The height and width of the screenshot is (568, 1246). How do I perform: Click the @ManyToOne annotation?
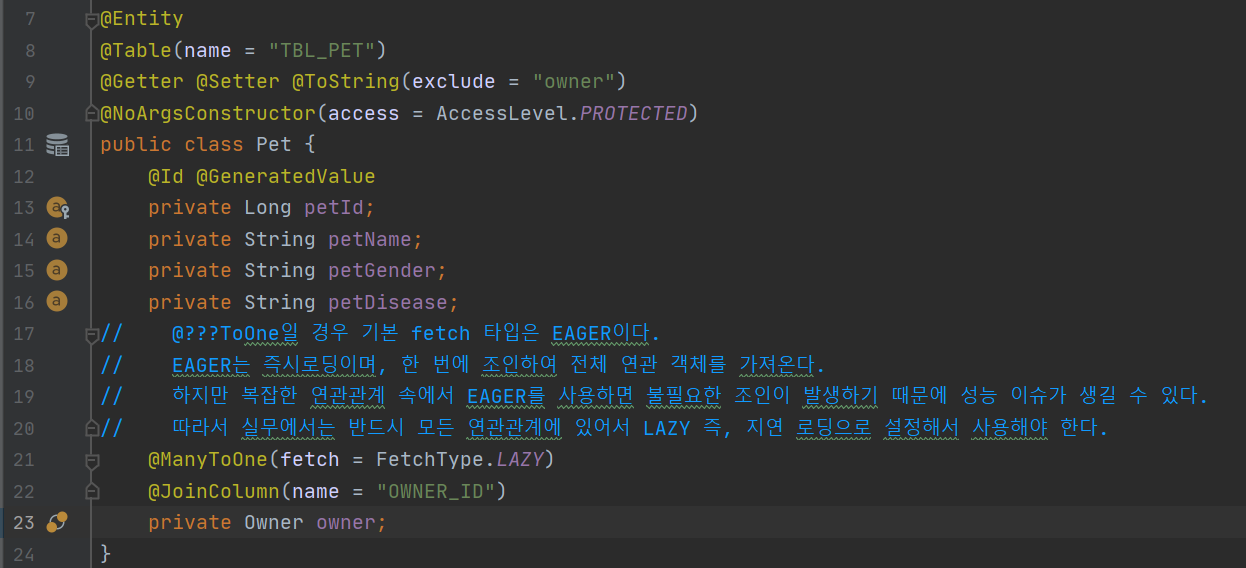click(x=208, y=459)
